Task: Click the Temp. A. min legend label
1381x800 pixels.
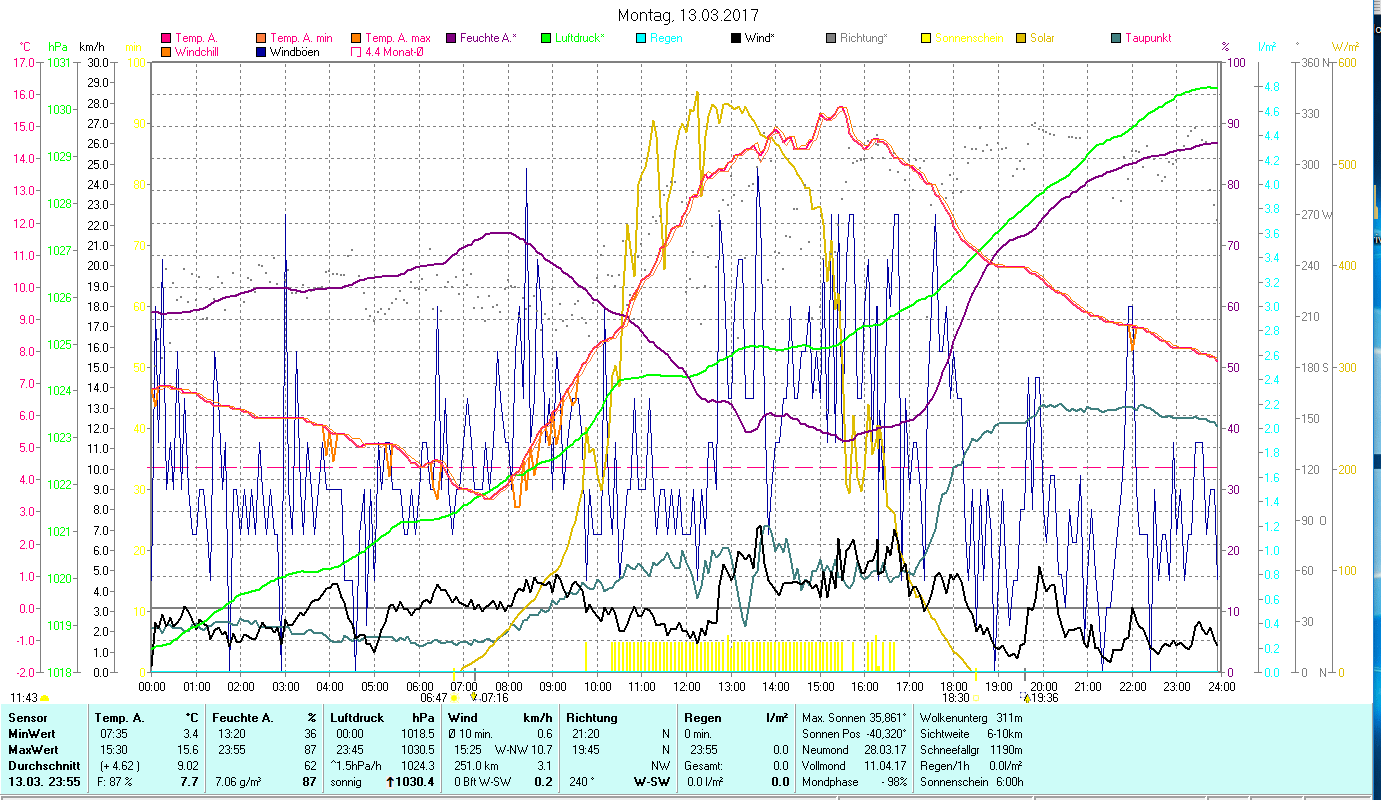Action: 300,39
